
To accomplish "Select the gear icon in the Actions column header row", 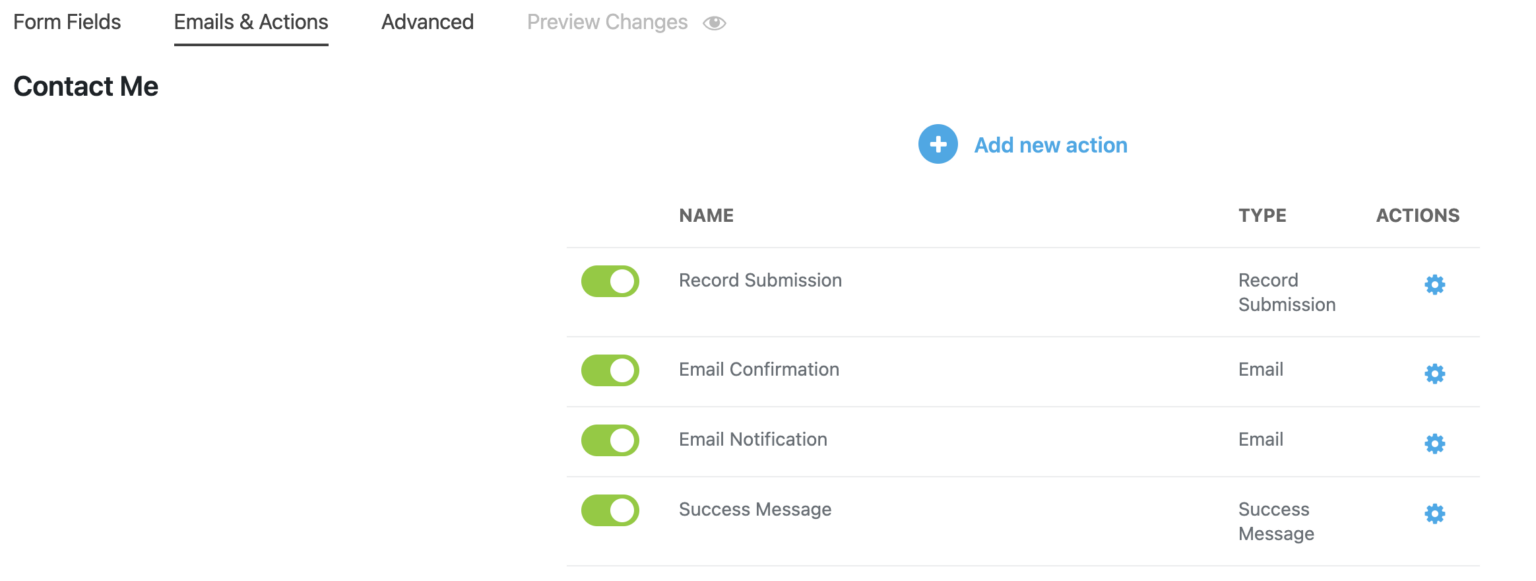I will (x=1435, y=284).
